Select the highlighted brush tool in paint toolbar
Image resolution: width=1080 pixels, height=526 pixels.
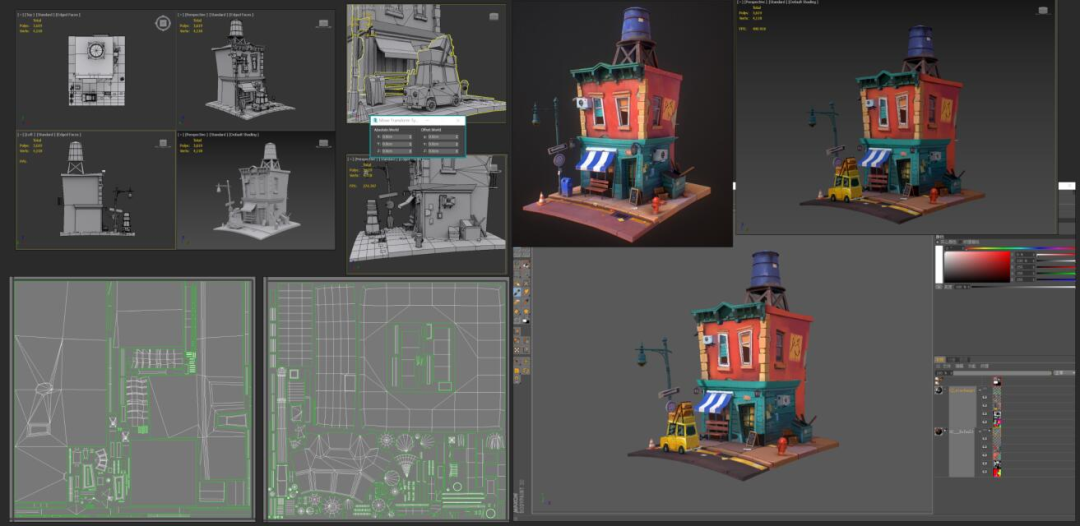pyautogui.click(x=517, y=292)
